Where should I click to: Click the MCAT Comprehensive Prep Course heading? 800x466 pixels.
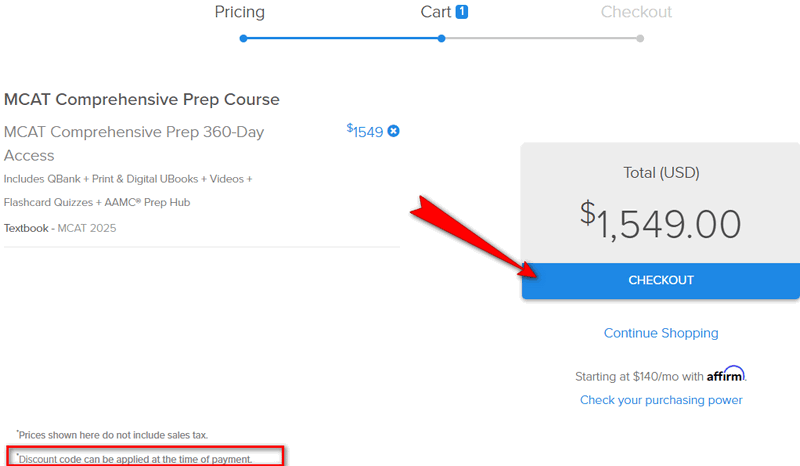tap(142, 100)
